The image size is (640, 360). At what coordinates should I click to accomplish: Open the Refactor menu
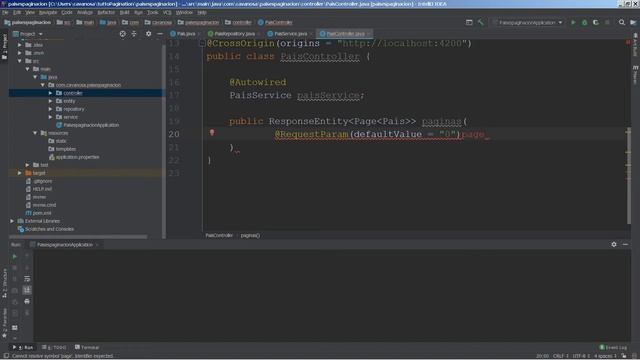[x=106, y=13]
